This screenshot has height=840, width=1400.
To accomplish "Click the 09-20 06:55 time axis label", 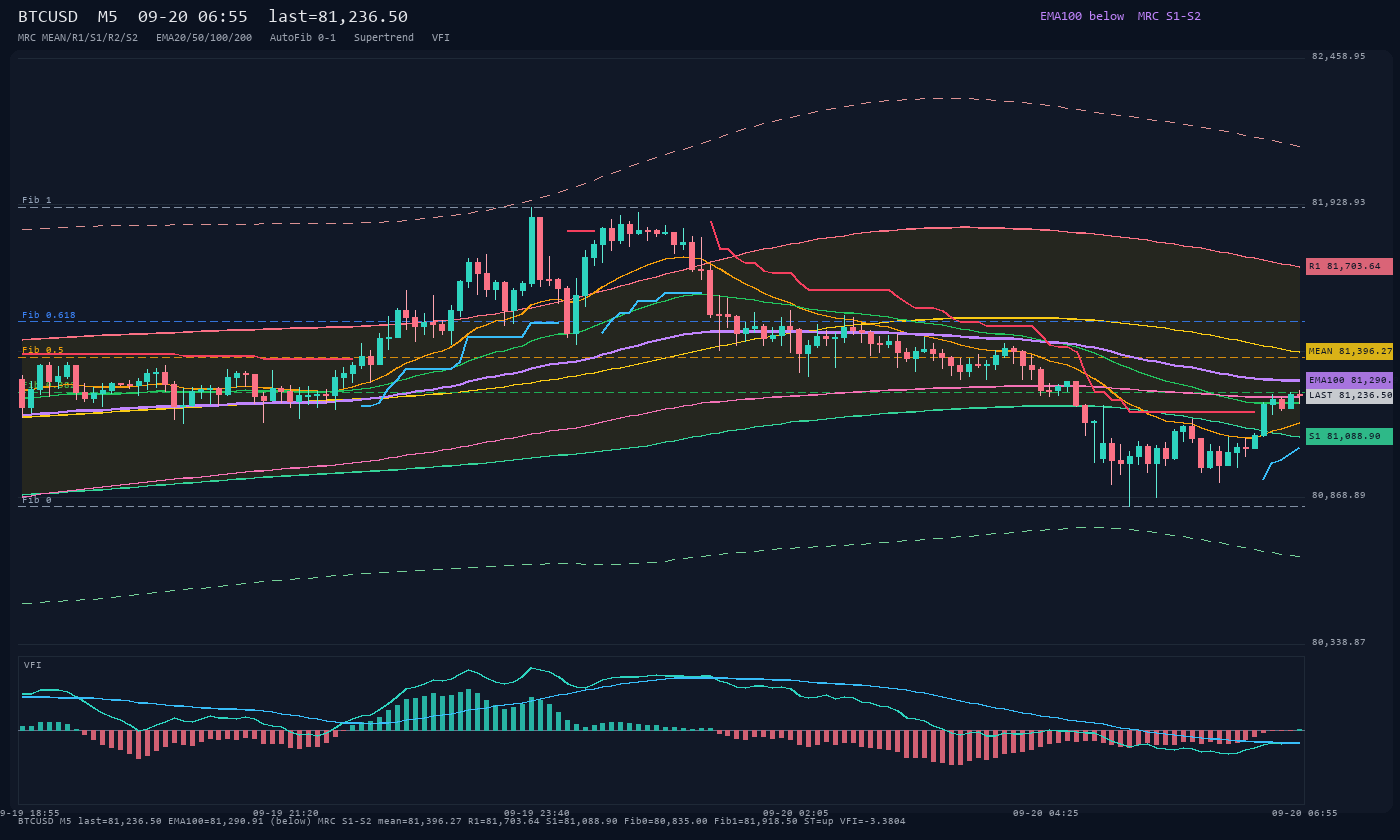I will click(x=1304, y=813).
